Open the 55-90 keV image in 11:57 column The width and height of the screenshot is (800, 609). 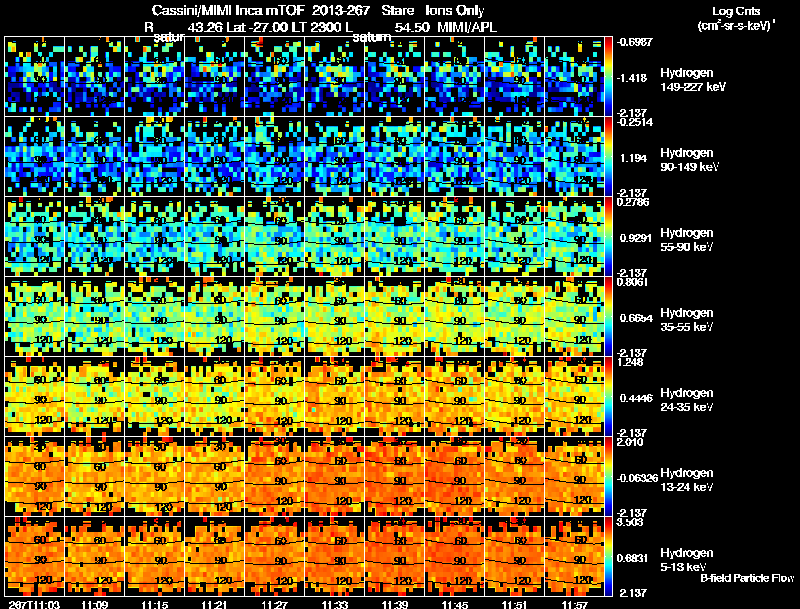[574, 236]
